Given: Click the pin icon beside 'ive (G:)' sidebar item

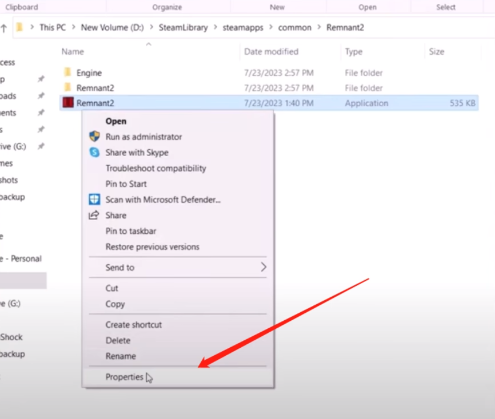Looking at the screenshot, I should coord(41,146).
